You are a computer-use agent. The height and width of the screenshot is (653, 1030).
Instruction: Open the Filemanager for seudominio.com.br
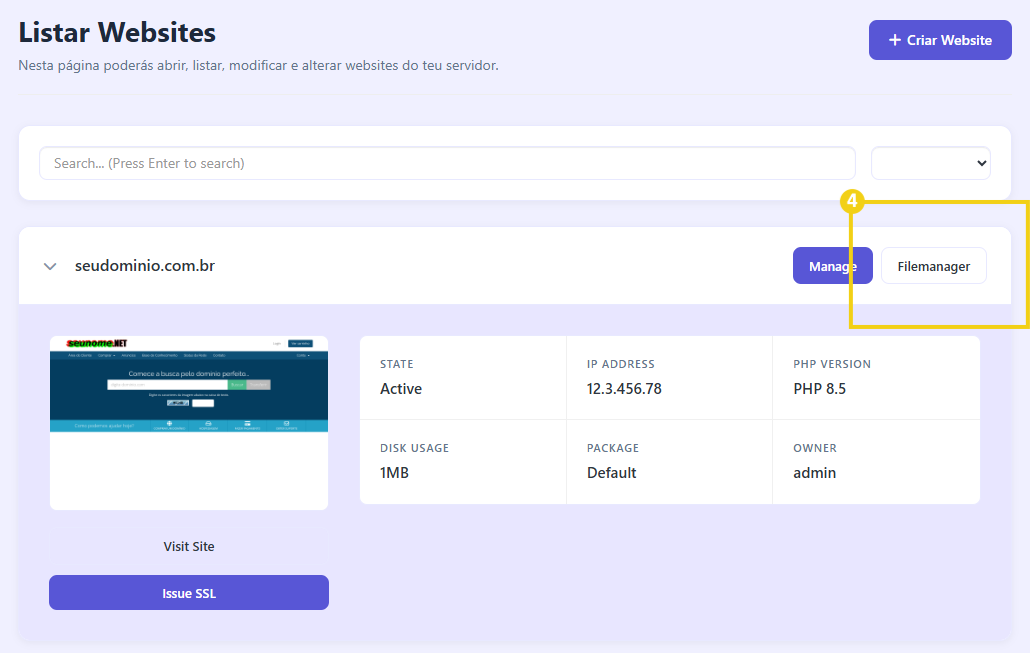tap(933, 266)
